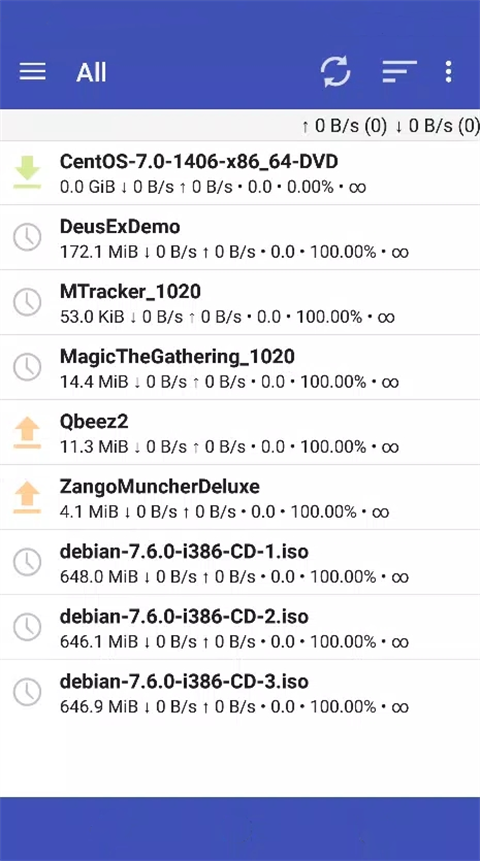Tap CentOS green download arrow icon
Screen dimensions: 480x861
coord(27,172)
